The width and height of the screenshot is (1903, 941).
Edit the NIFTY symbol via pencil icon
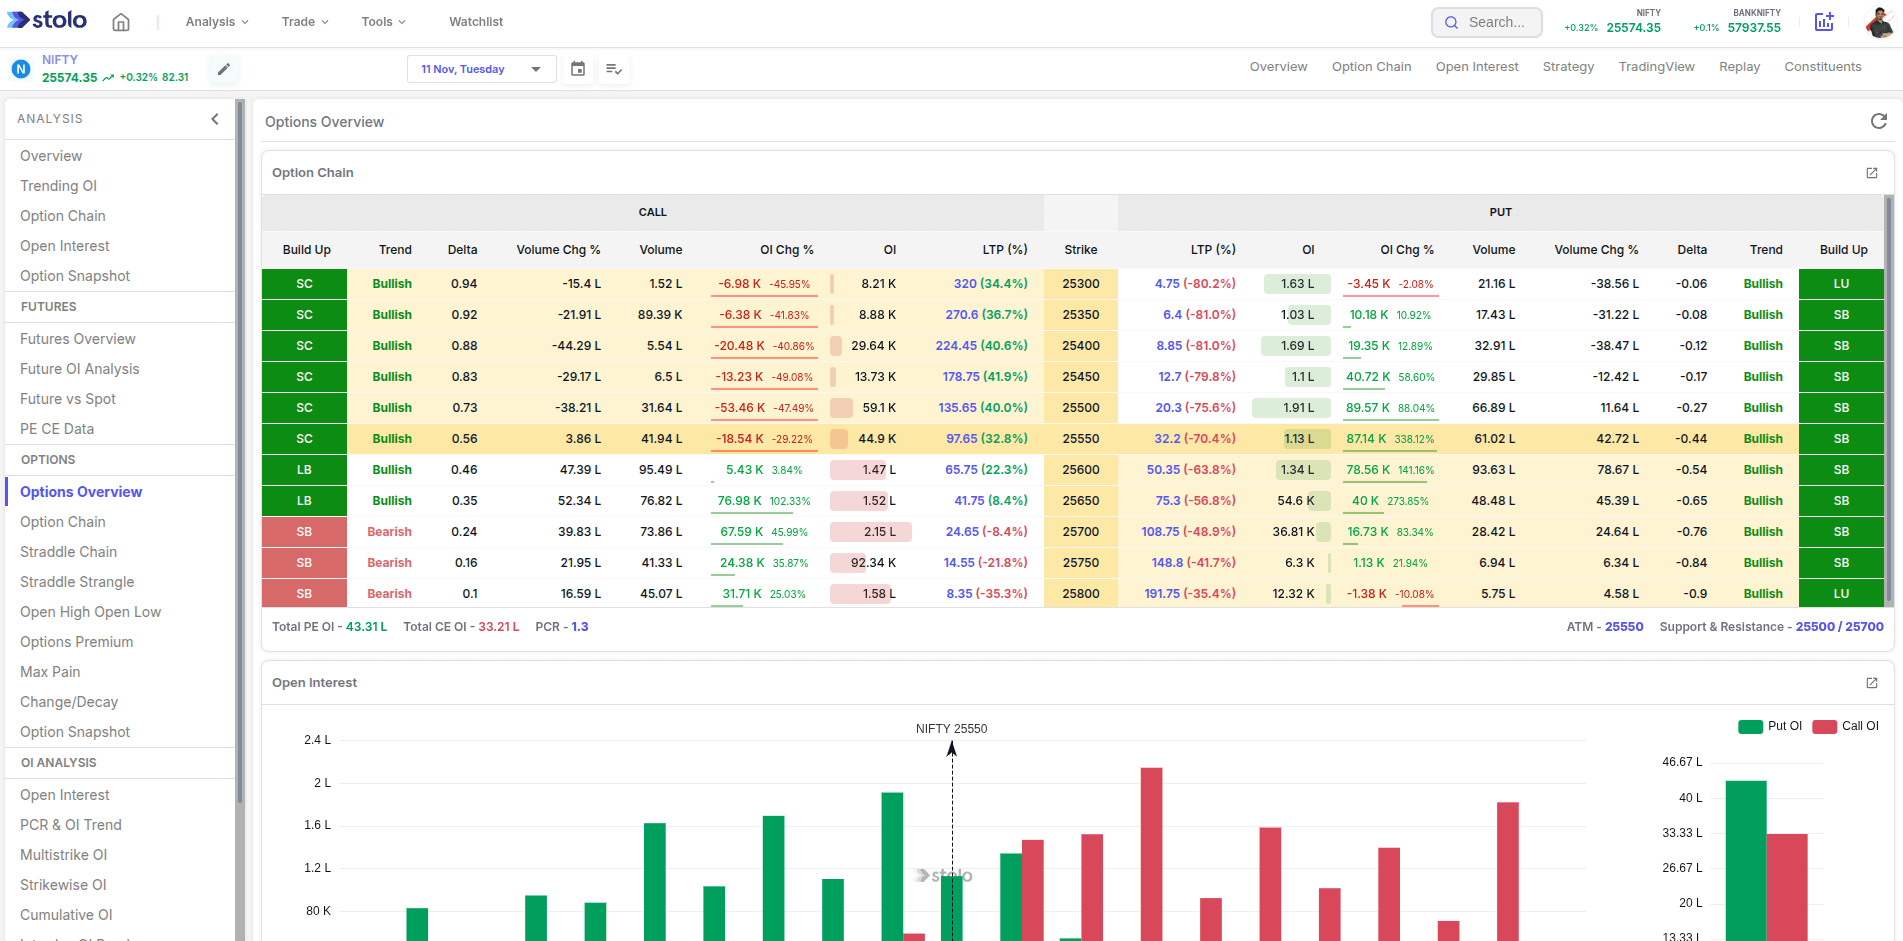[222, 69]
